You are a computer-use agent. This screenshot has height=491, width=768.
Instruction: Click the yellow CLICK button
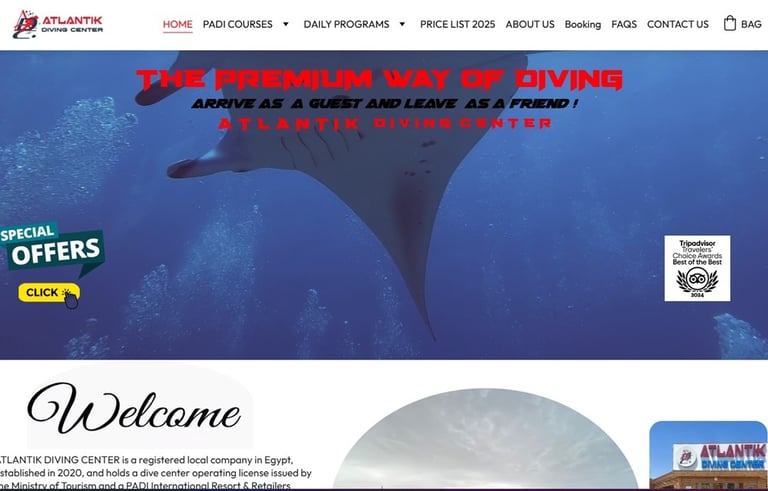pyautogui.click(x=49, y=293)
